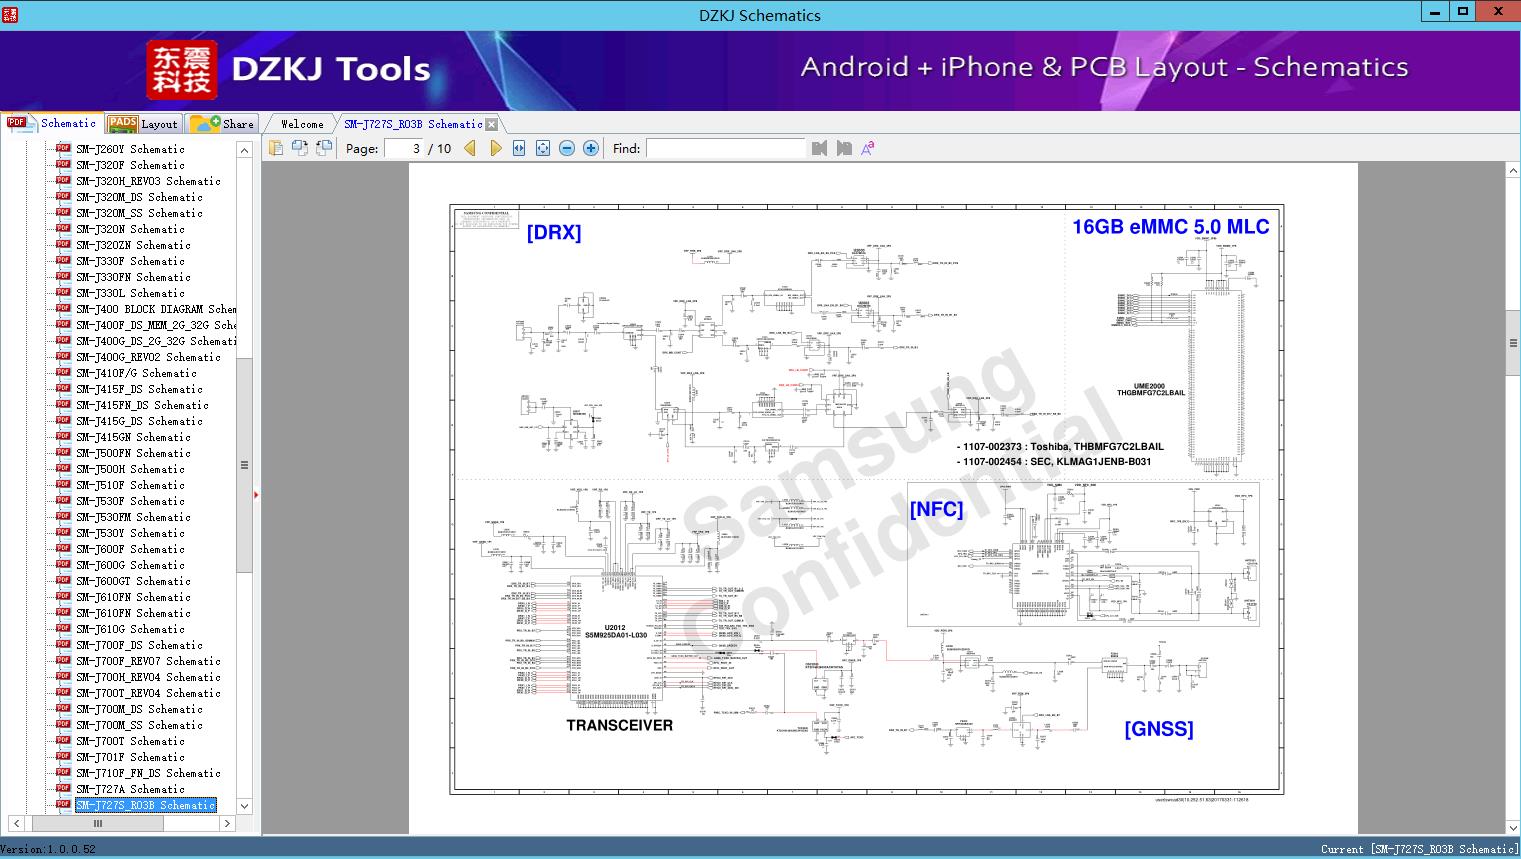Open SM-J510F Schematic
This screenshot has height=859, width=1521.
(x=130, y=485)
